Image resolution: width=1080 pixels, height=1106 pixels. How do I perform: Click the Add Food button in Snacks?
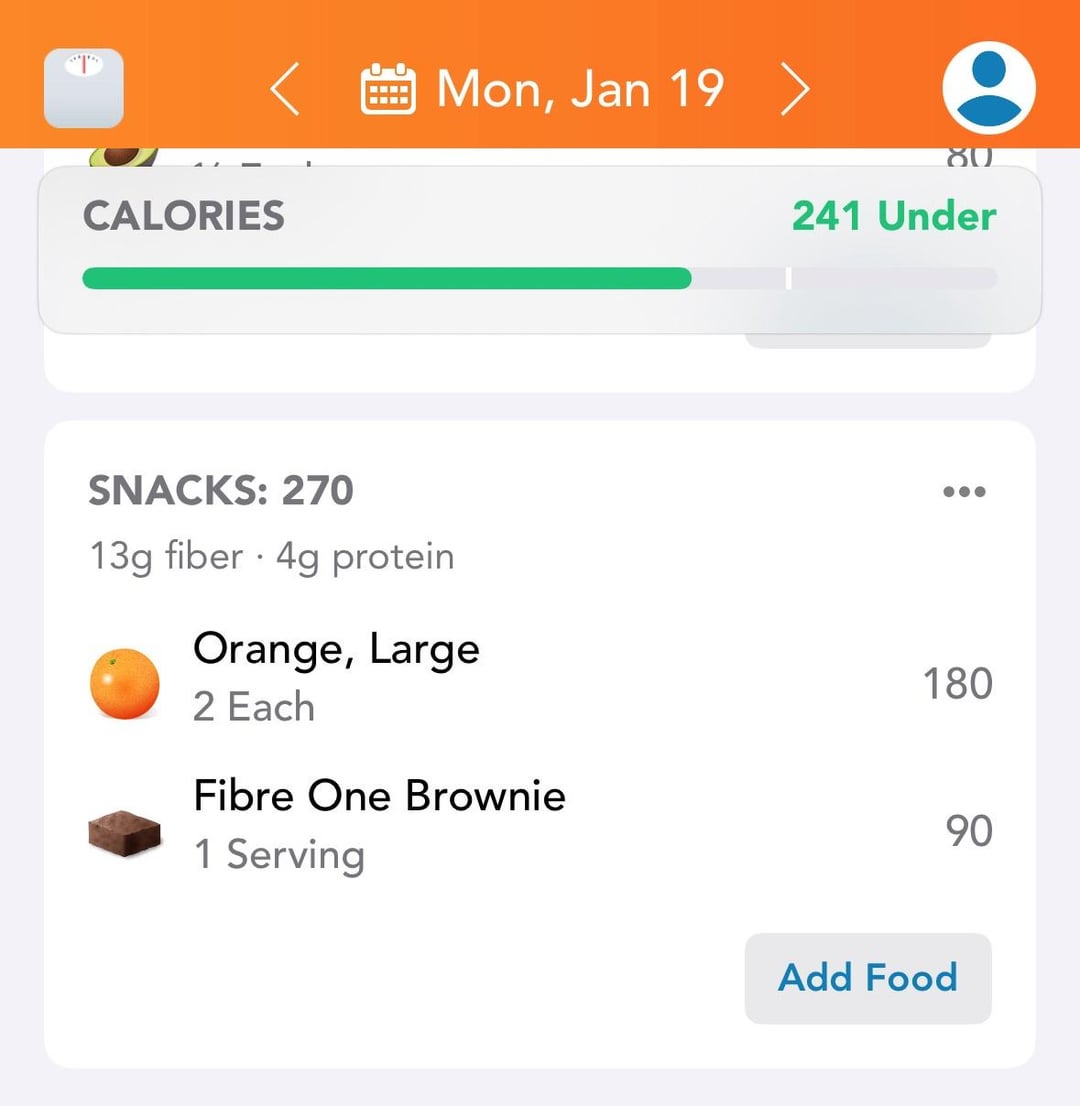[867, 977]
